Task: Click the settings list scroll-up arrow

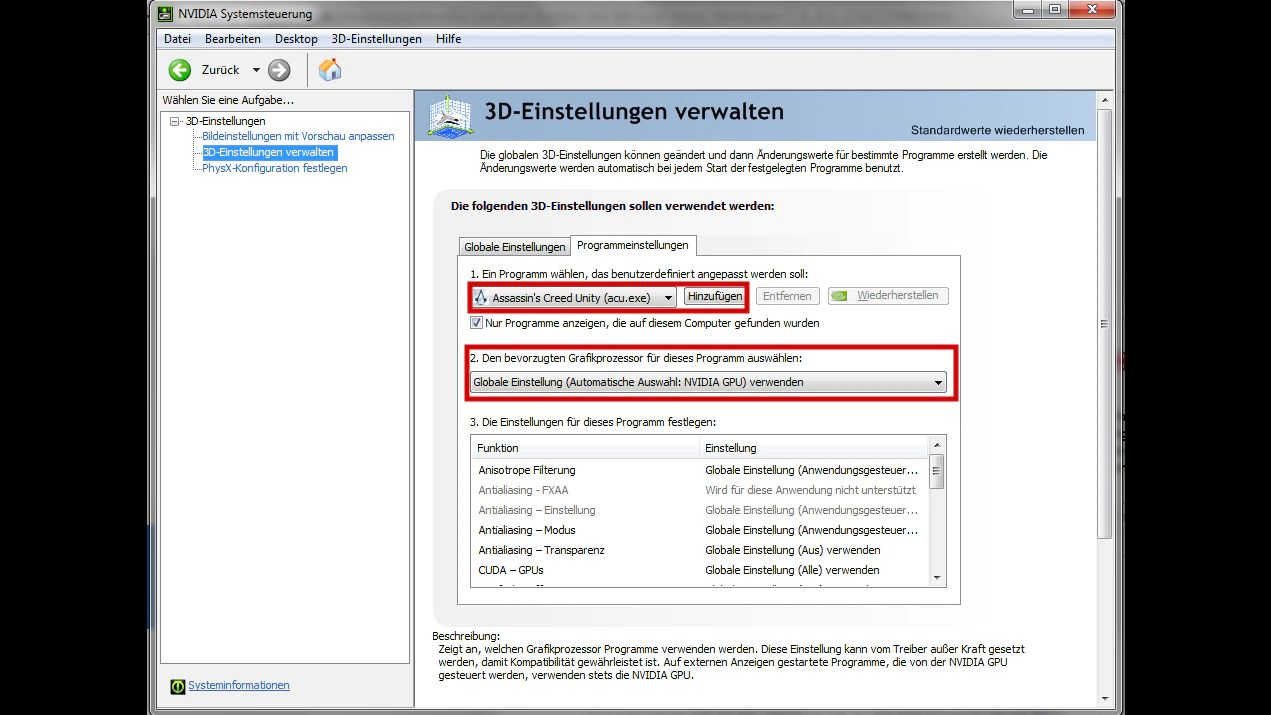Action: (x=937, y=445)
